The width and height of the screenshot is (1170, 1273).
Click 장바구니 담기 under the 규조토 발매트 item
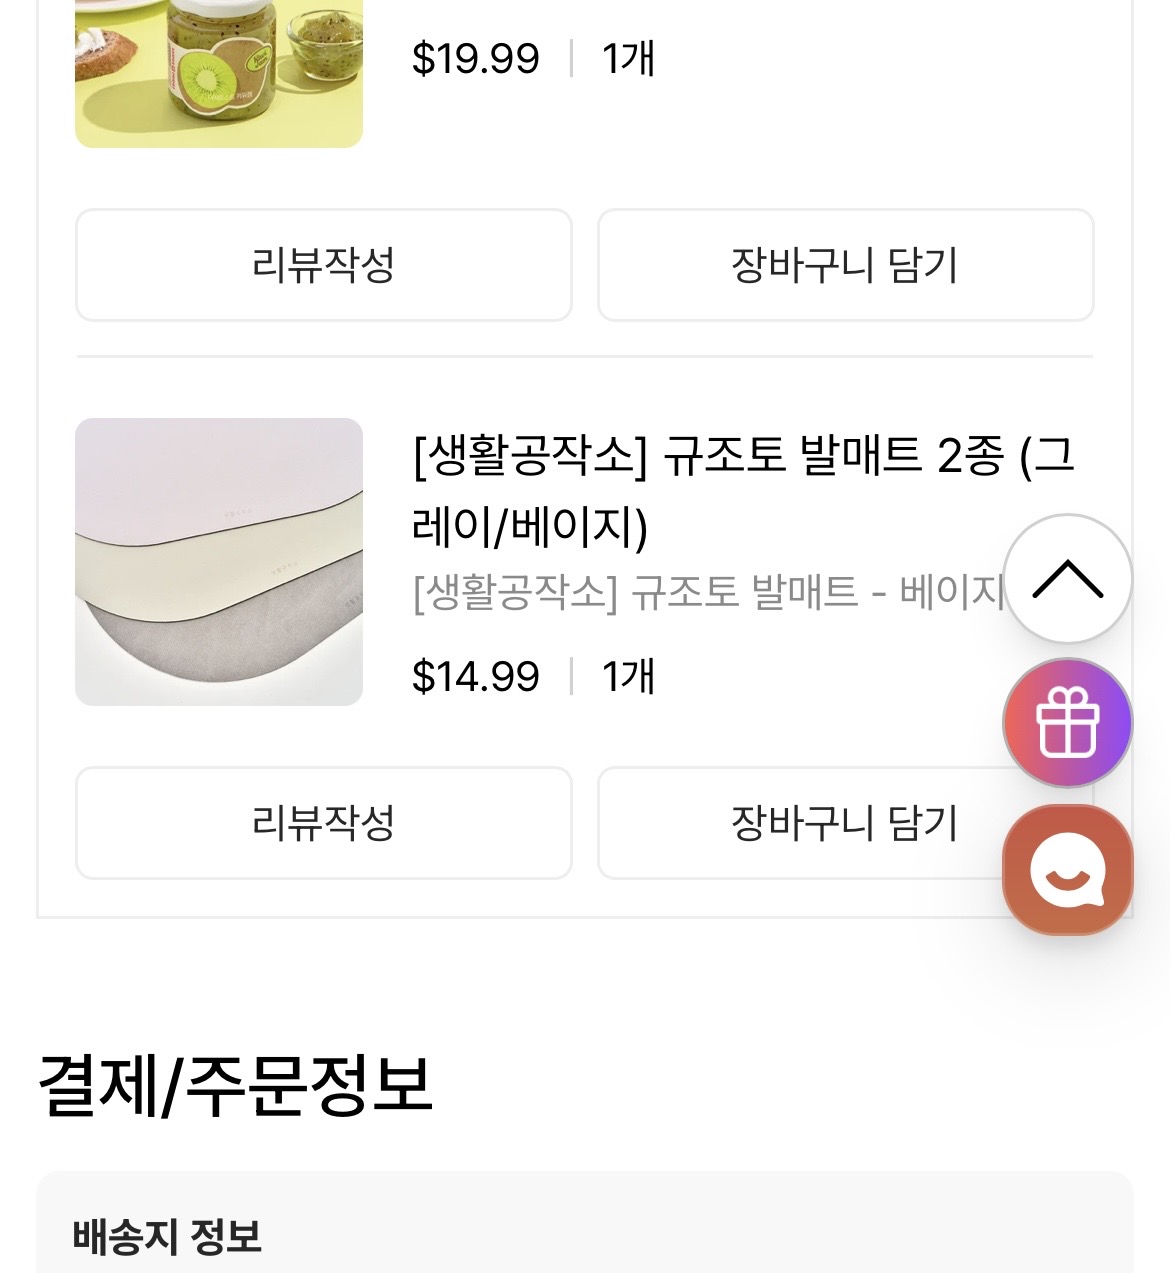click(x=845, y=823)
